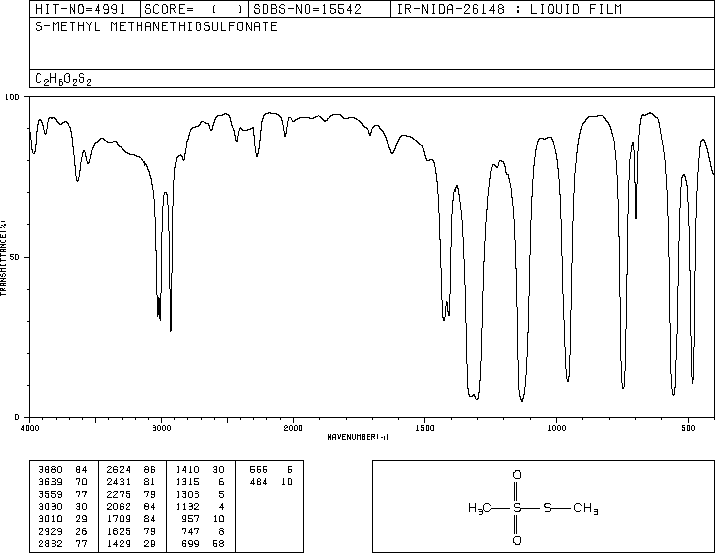
Task: Click the 50 transmittance axis label
Action: click(15, 257)
